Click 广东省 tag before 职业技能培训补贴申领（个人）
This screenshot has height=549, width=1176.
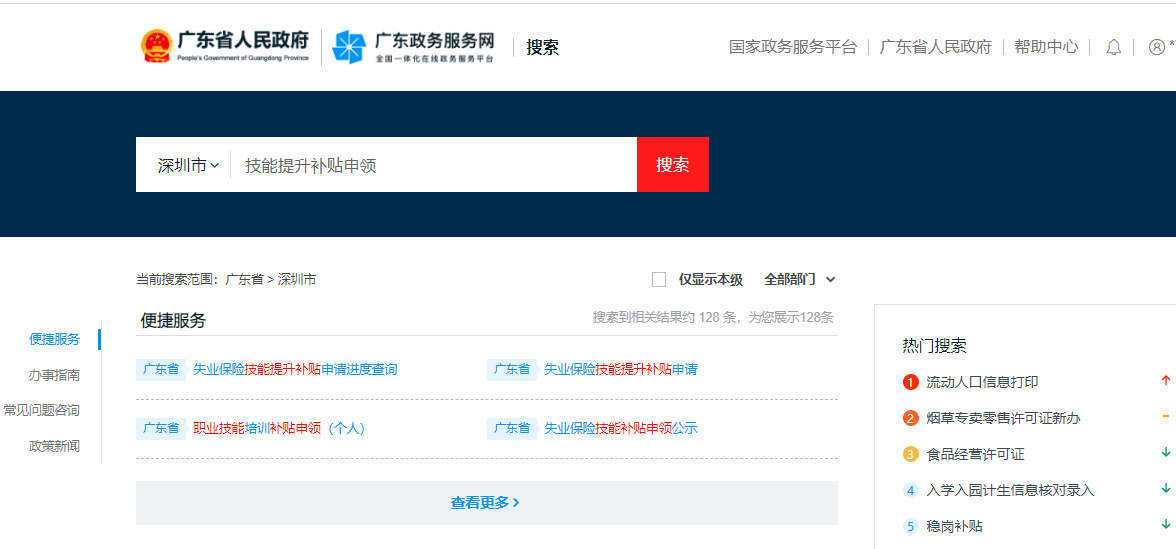161,428
